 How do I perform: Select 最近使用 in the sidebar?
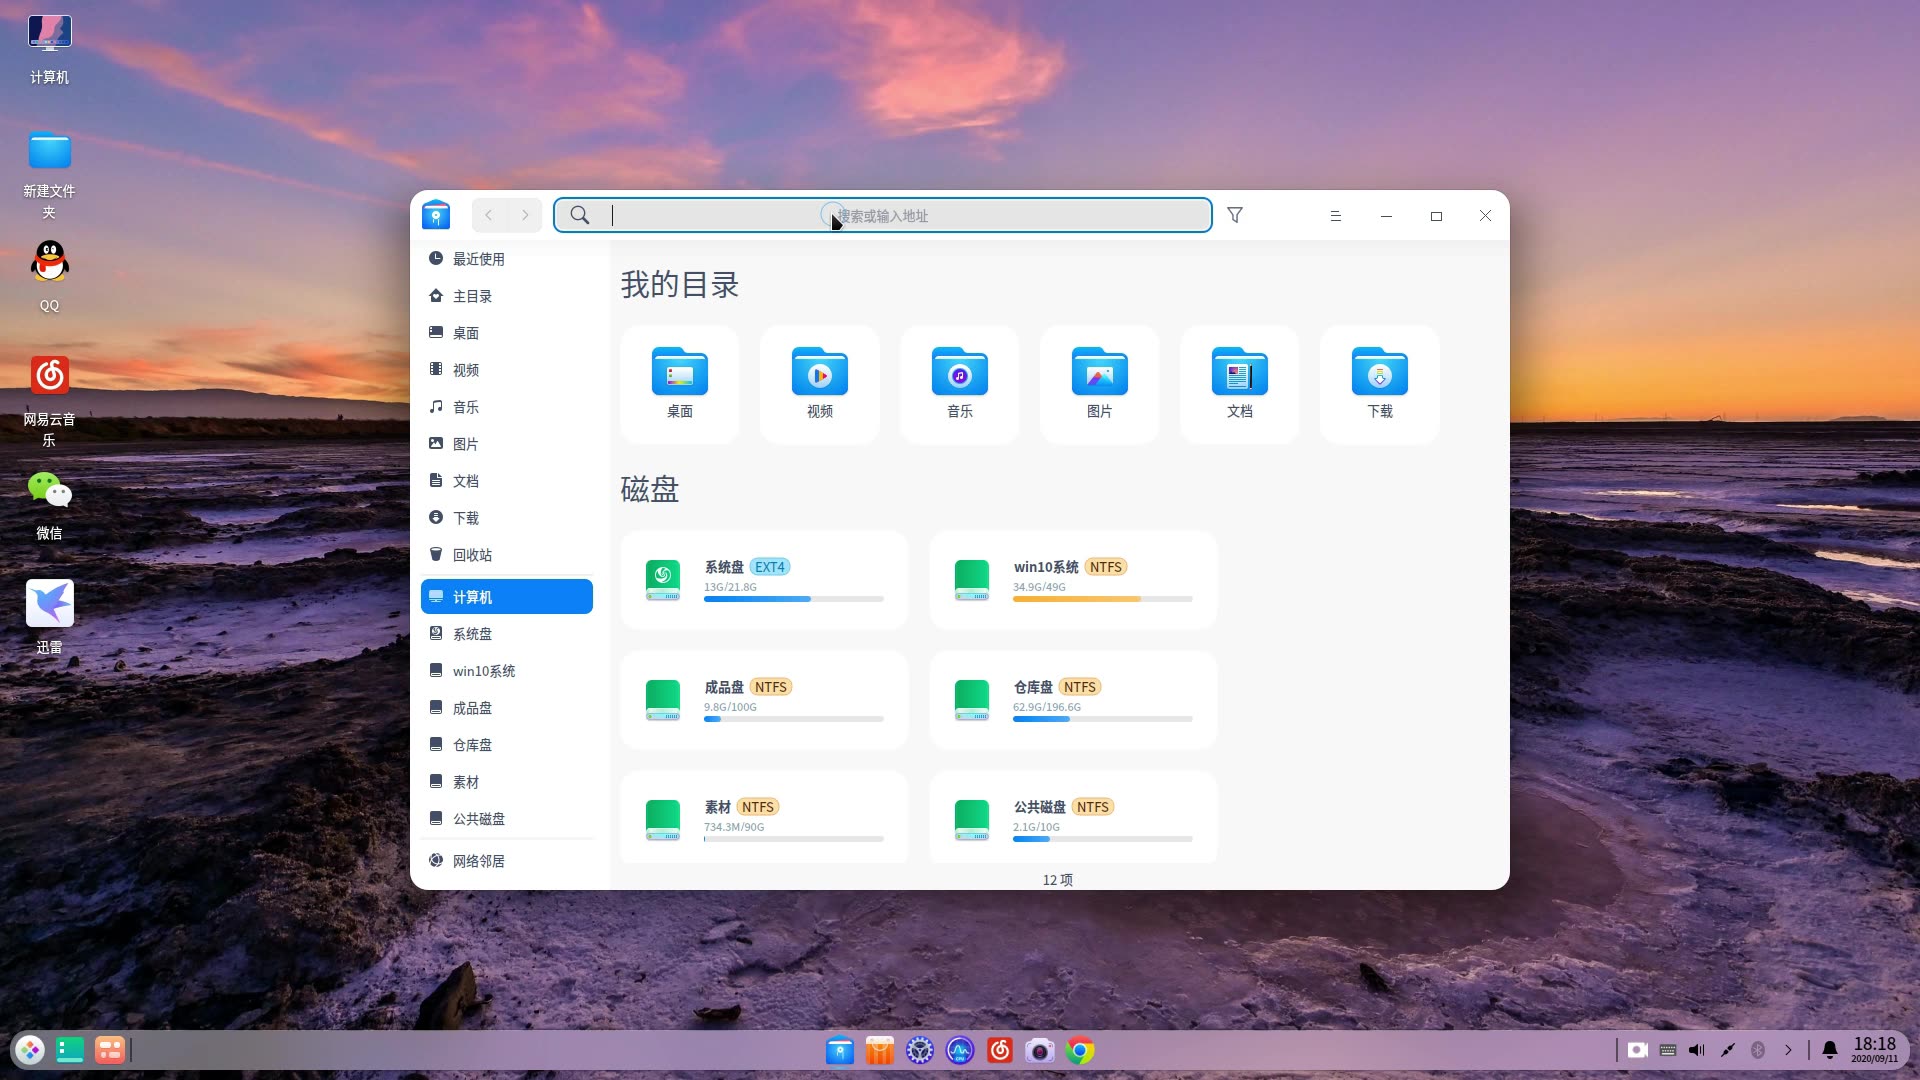(x=478, y=259)
